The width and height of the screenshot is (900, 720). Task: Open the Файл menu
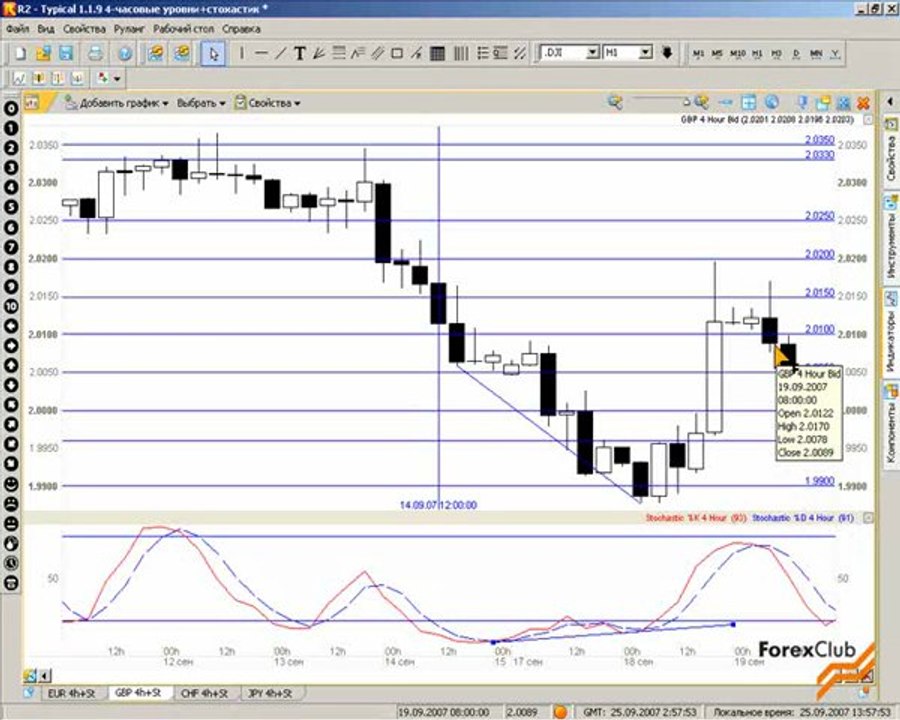pos(18,29)
